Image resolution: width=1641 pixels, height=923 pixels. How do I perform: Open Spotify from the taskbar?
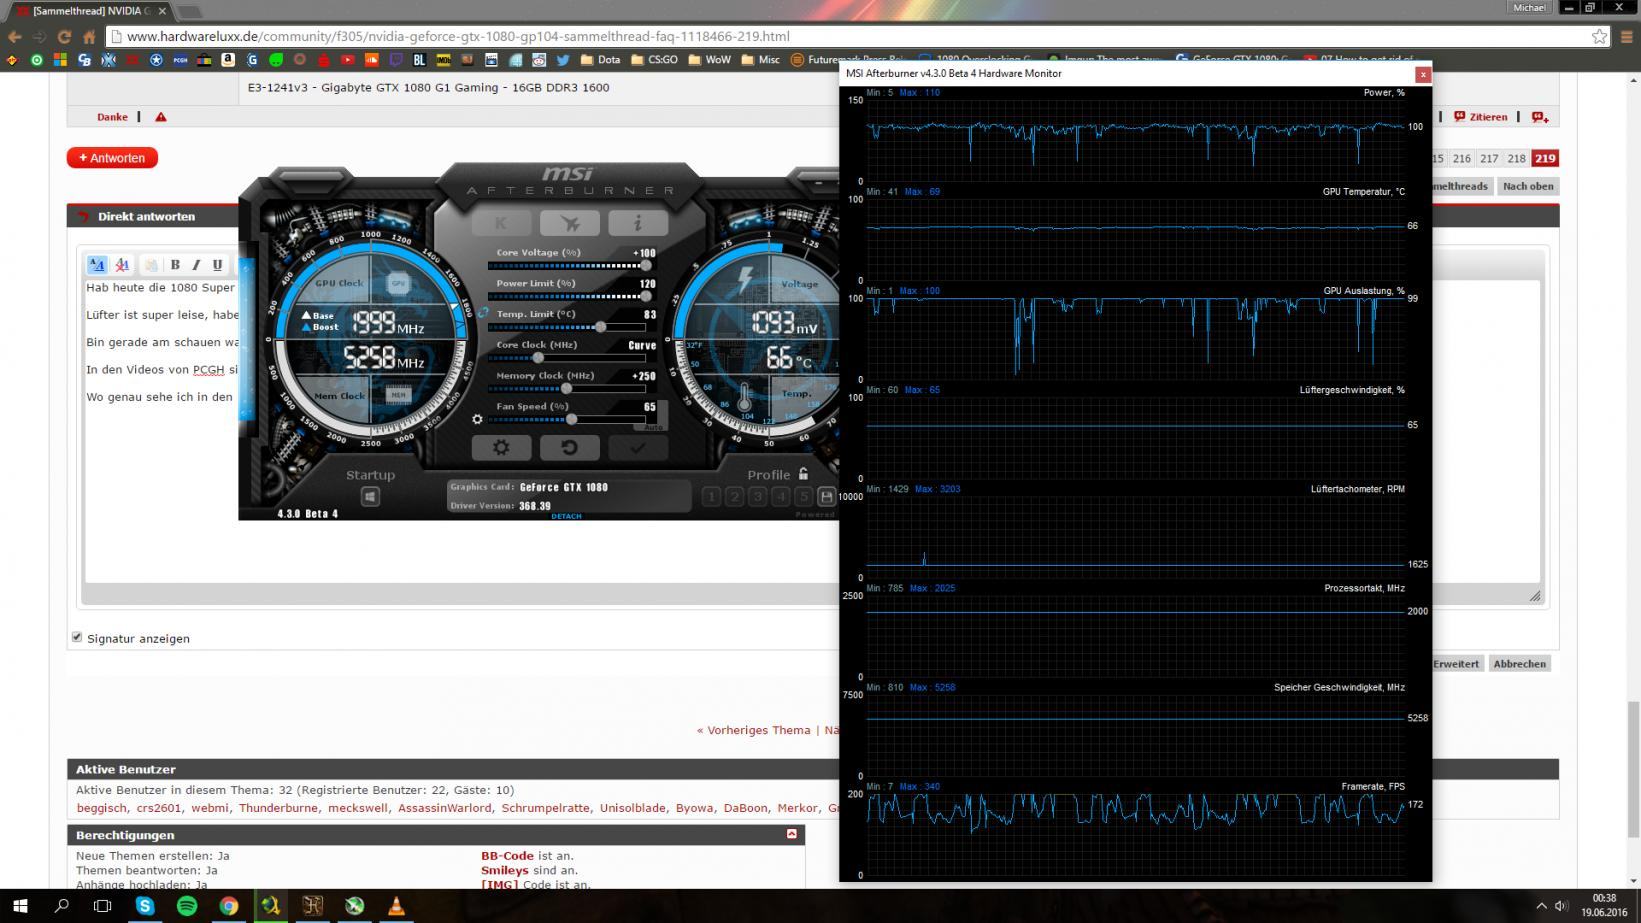coord(187,906)
